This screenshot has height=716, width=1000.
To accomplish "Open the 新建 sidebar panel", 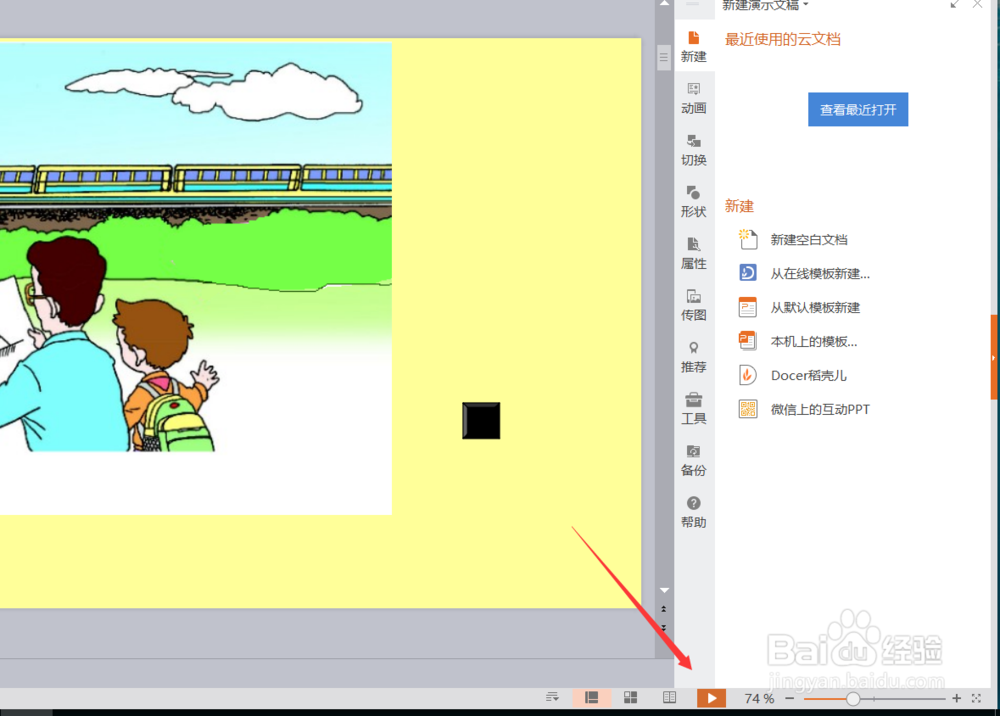I will (x=693, y=47).
